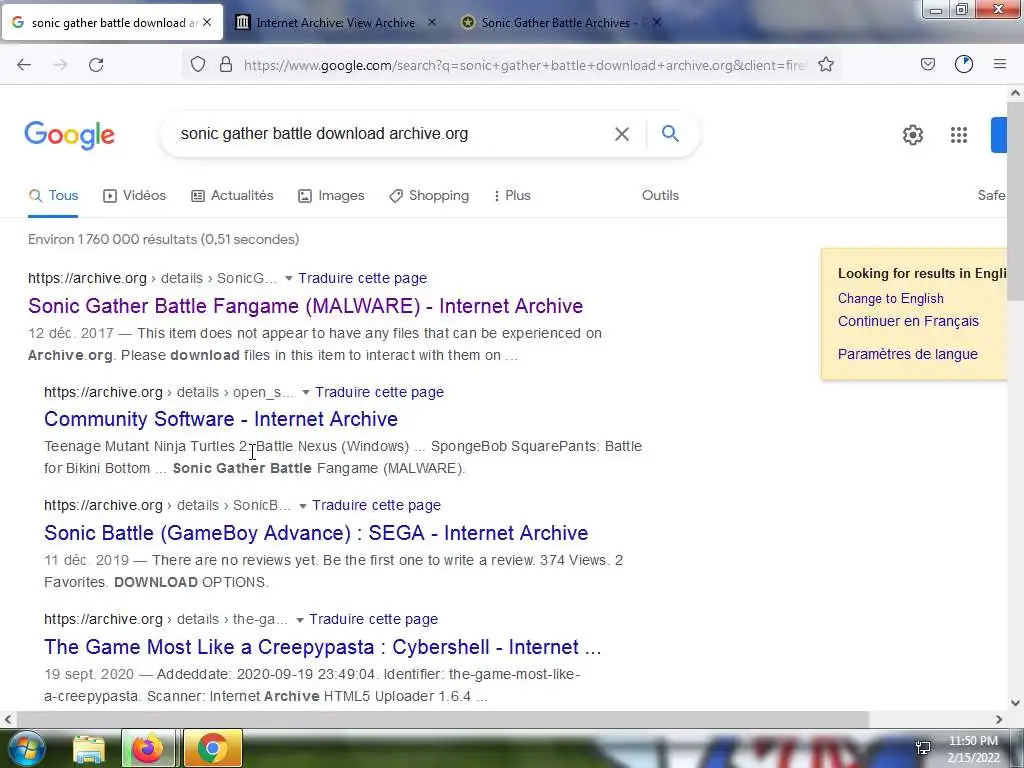Close the Internet Archive tab
This screenshot has height=768, width=1024.
[432, 22]
